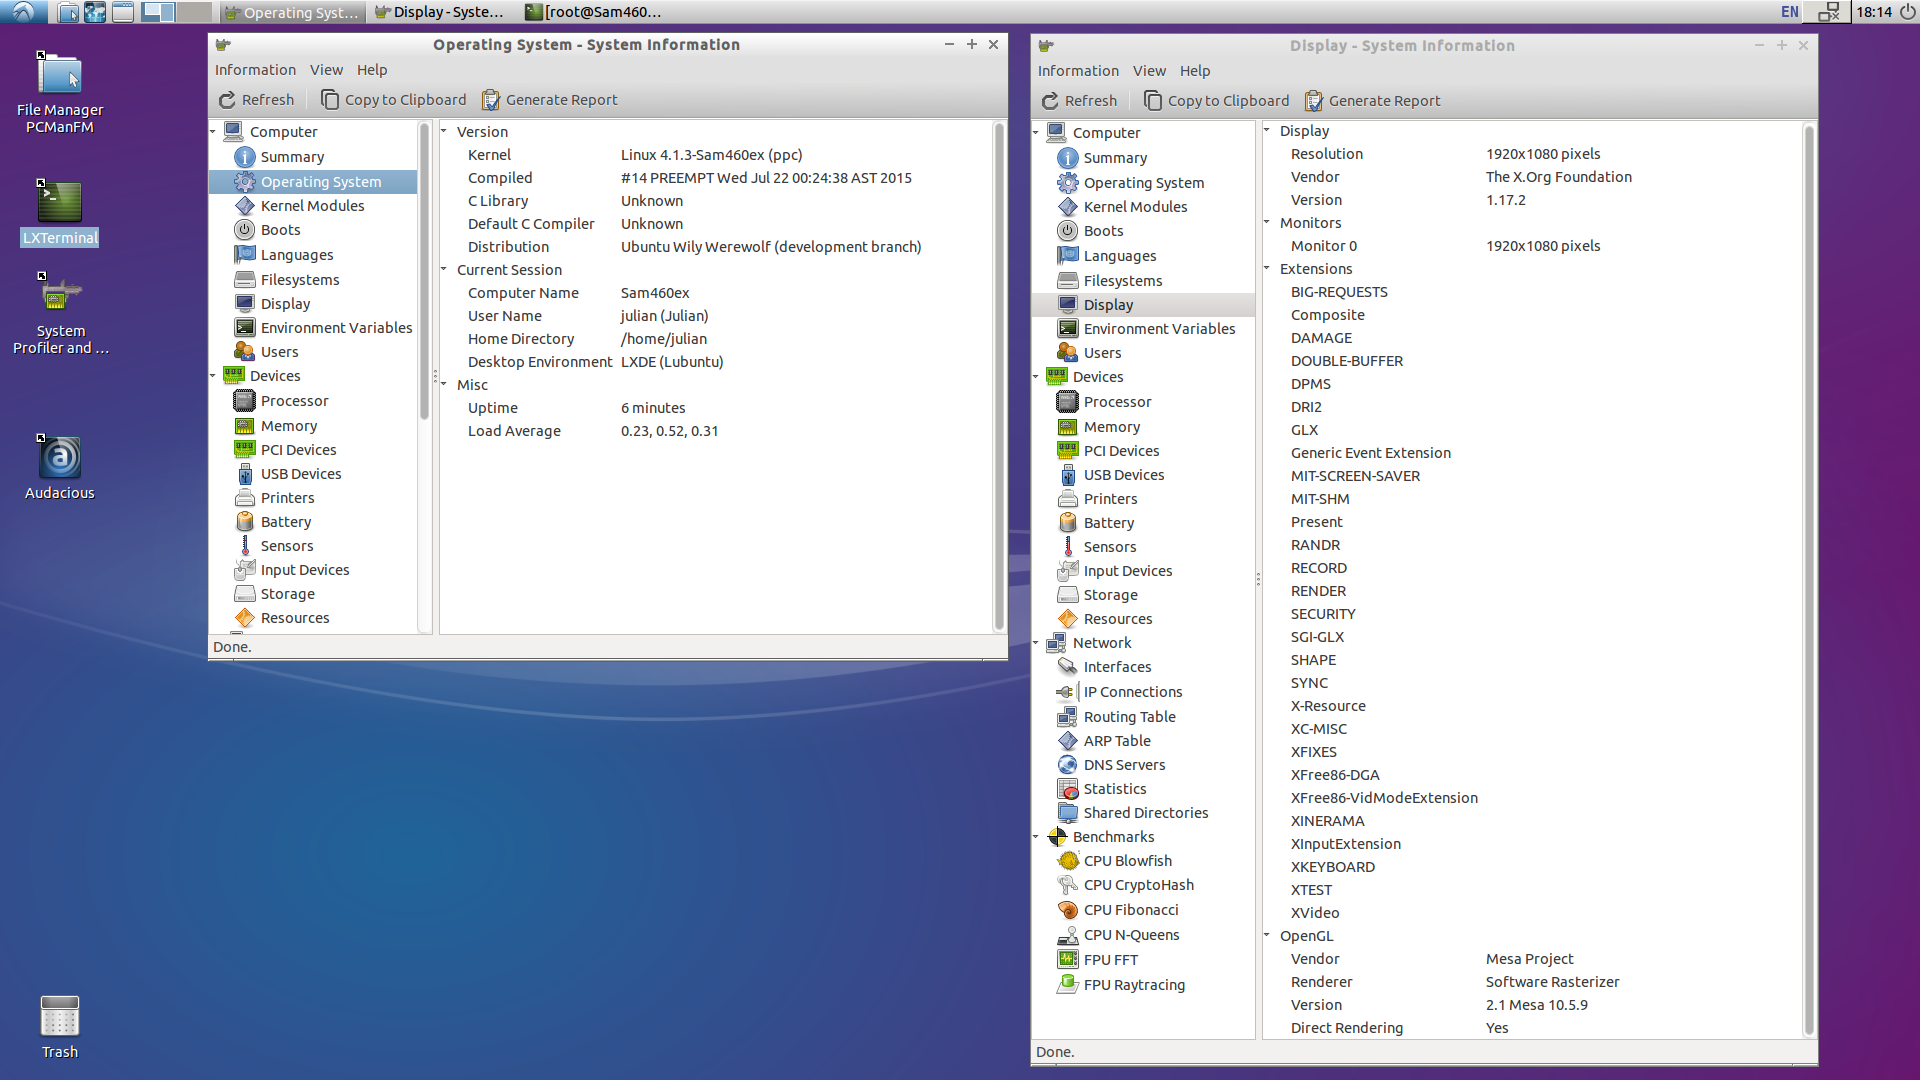Screen dimensions: 1920x1080
Task: Select Routing Table under Network
Action: click(1129, 717)
